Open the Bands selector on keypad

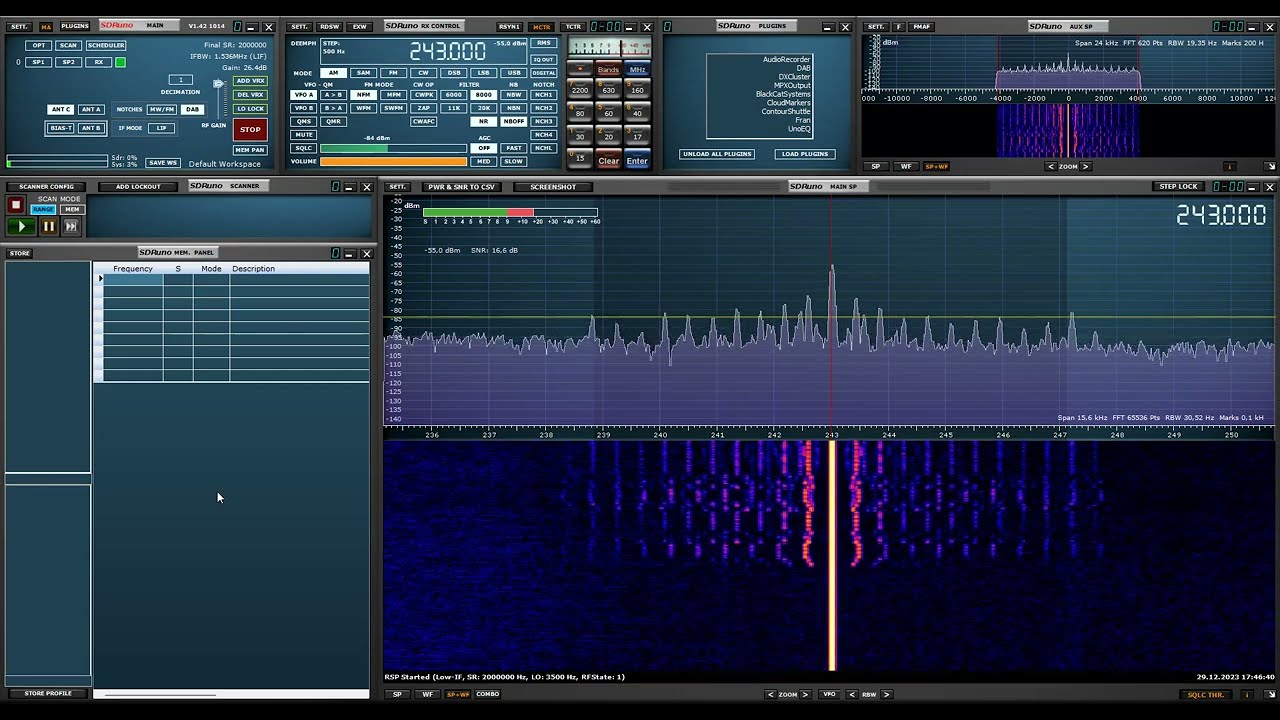tap(608, 70)
